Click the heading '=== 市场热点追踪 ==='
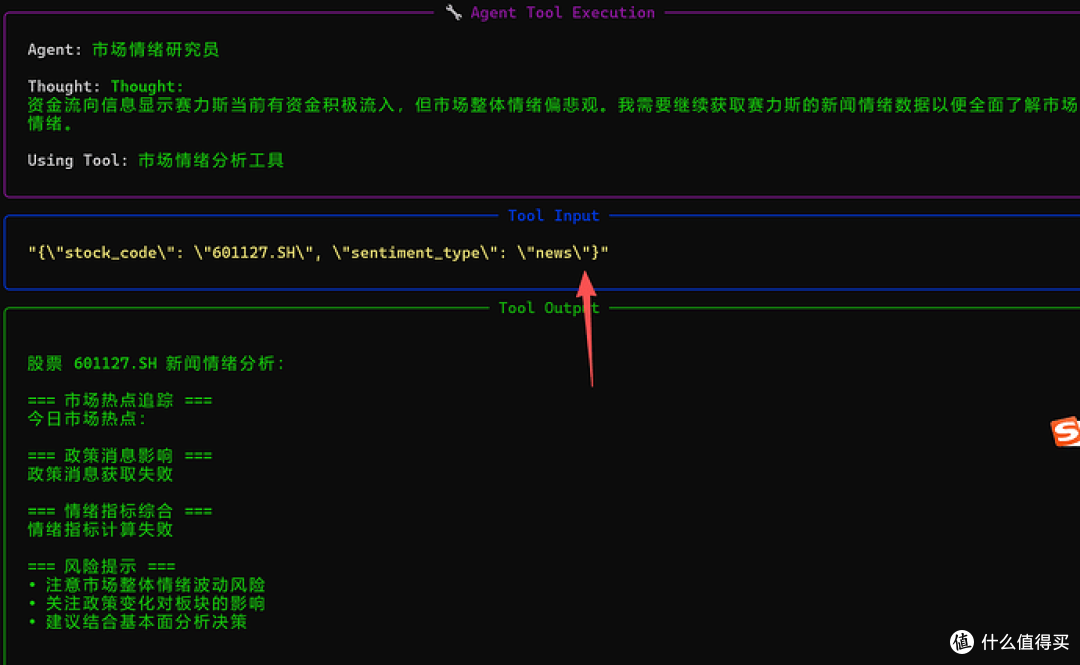1080x665 pixels. (120, 400)
